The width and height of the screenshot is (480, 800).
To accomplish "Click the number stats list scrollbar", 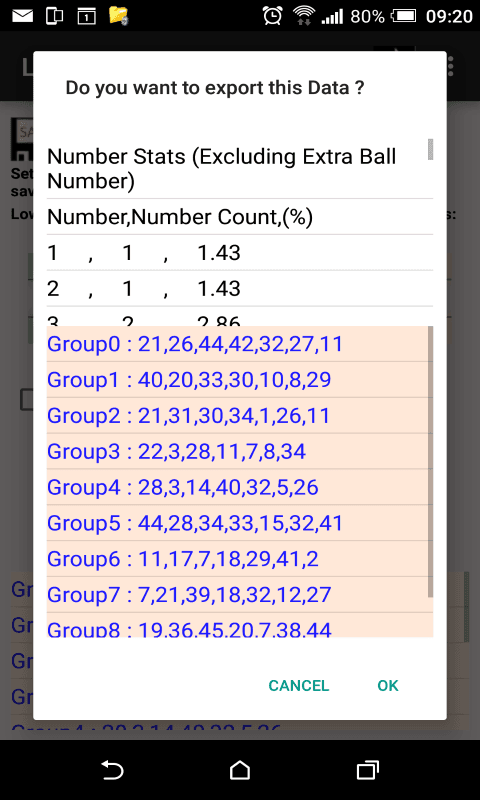I will coord(431,149).
